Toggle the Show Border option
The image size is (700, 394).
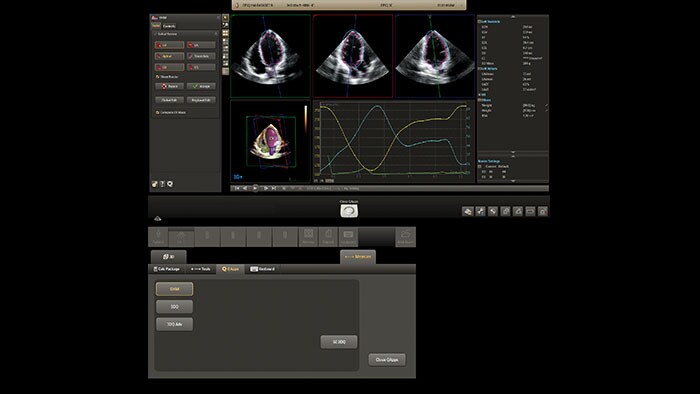pos(158,77)
